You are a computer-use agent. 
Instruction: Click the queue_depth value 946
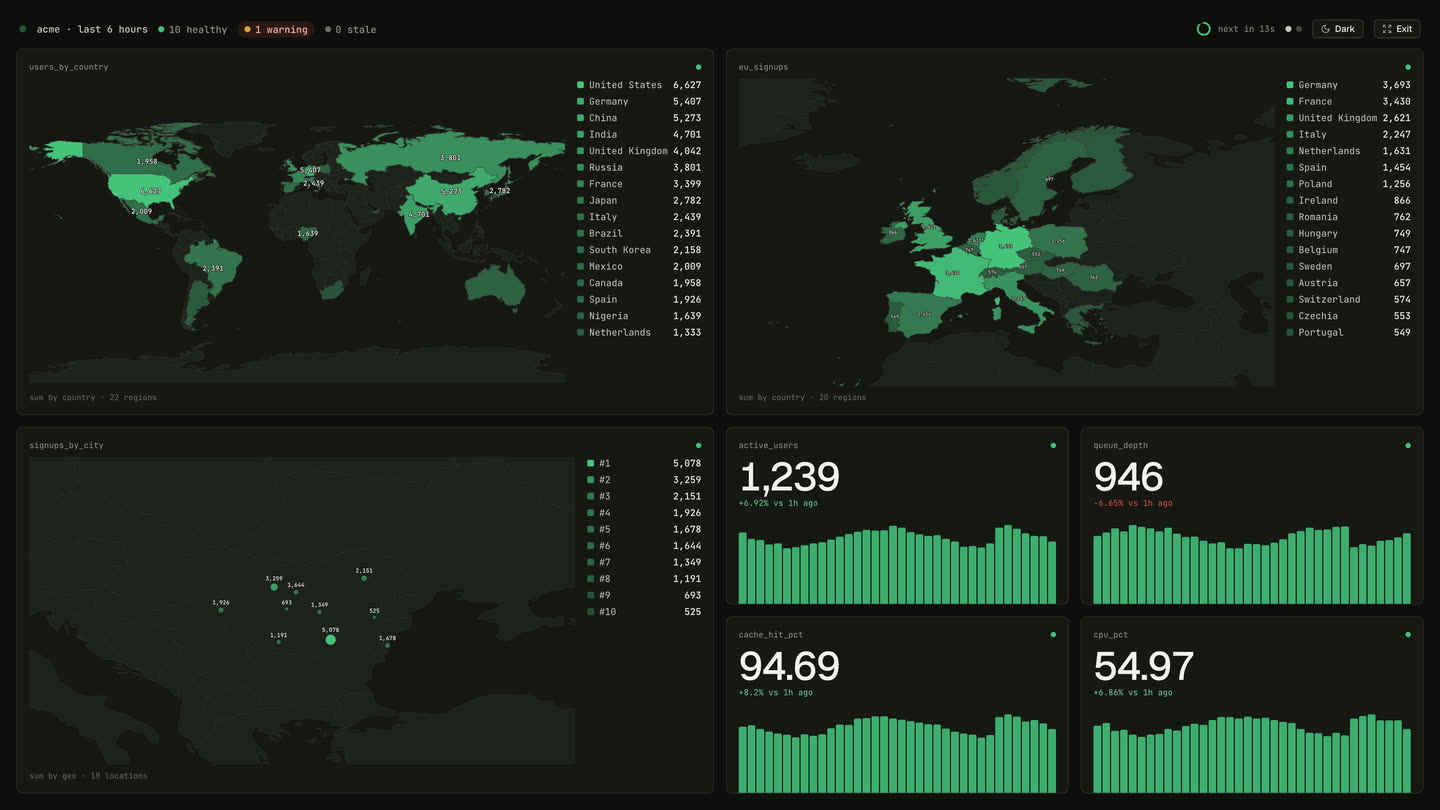(x=1129, y=477)
